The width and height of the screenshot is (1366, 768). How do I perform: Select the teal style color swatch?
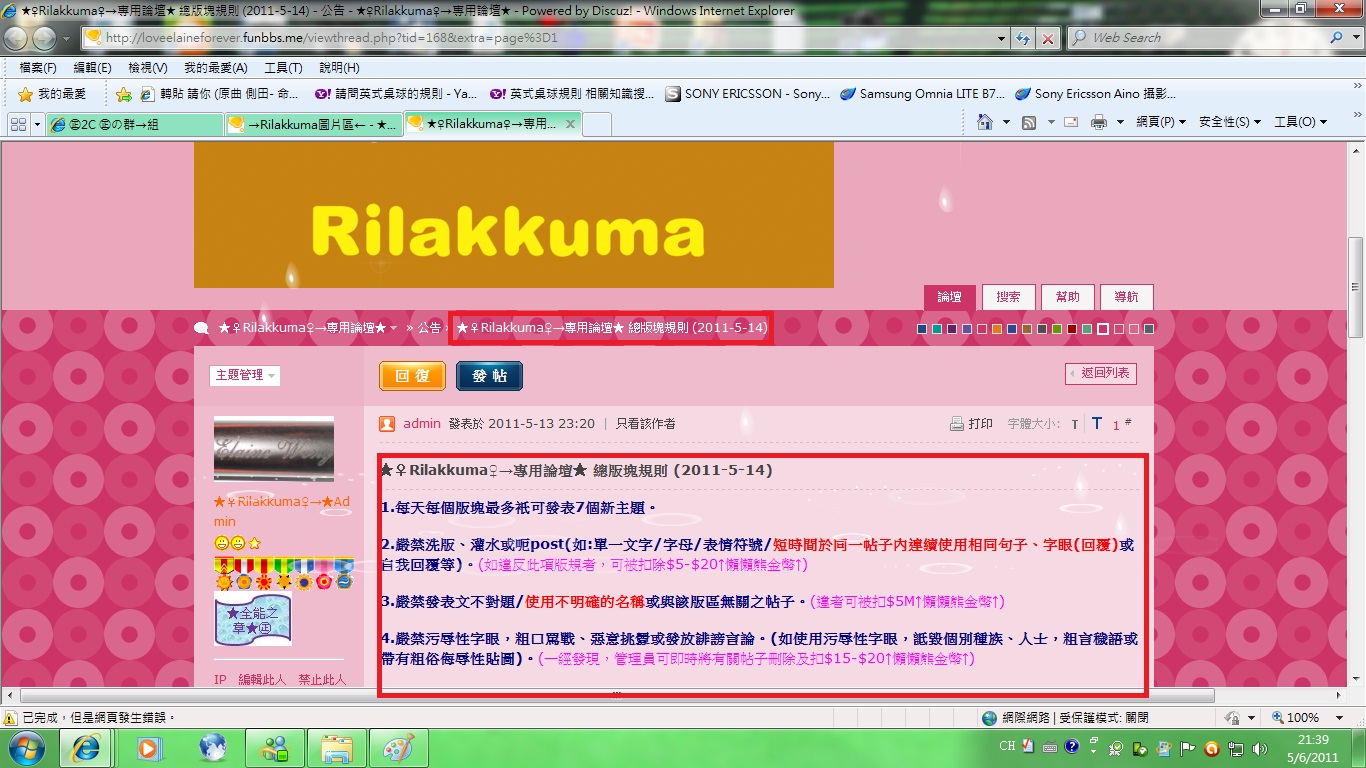tap(937, 328)
